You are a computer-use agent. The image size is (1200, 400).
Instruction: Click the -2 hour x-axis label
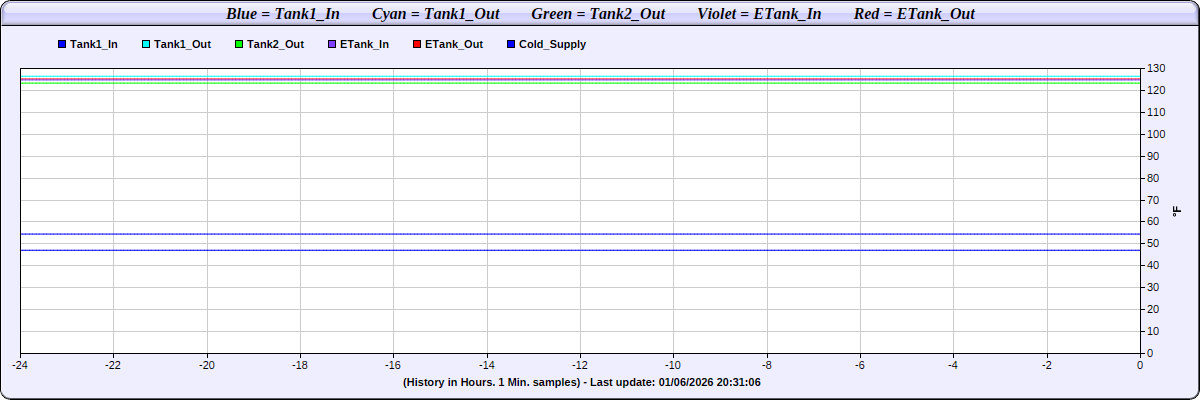1047,365
